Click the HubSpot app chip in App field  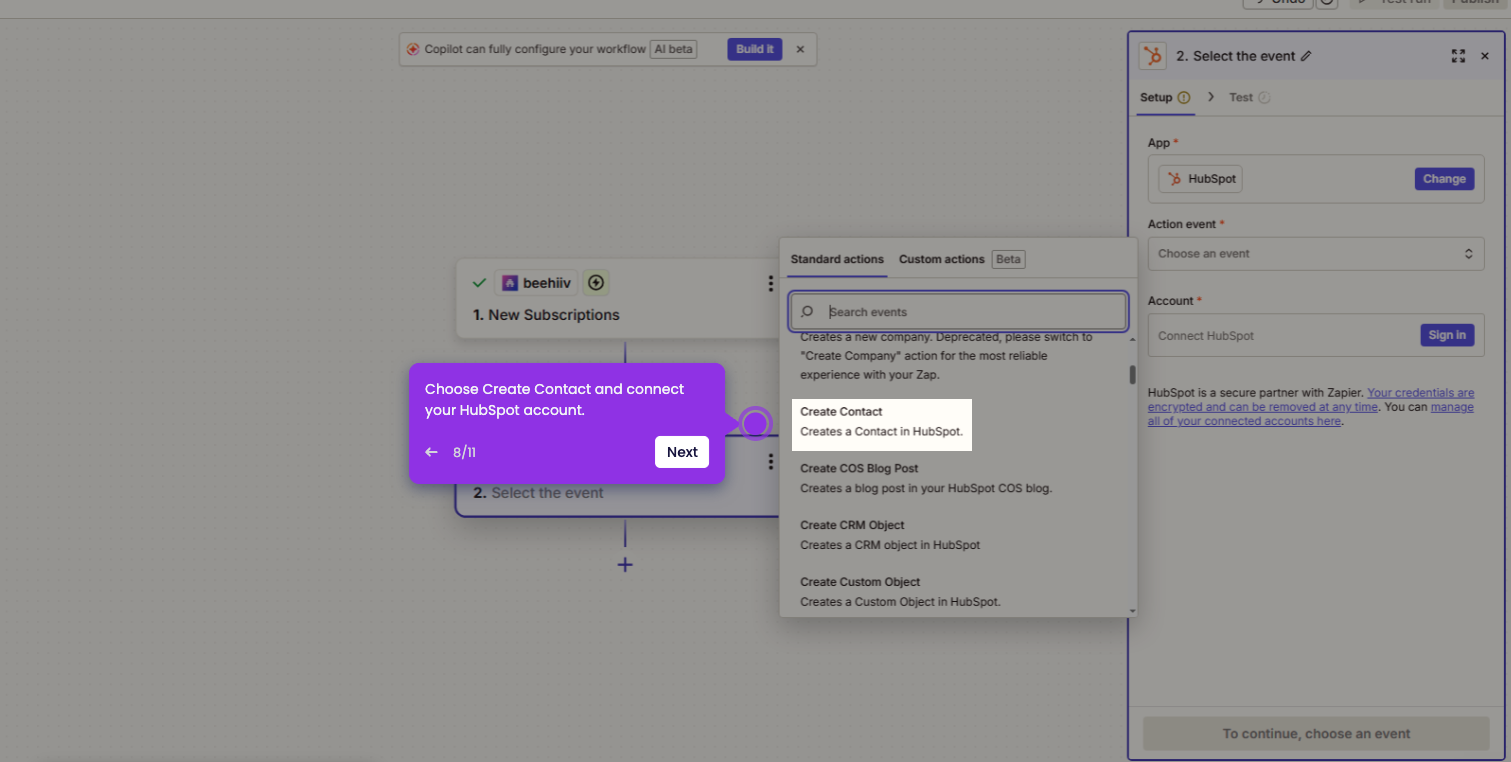click(x=1201, y=179)
